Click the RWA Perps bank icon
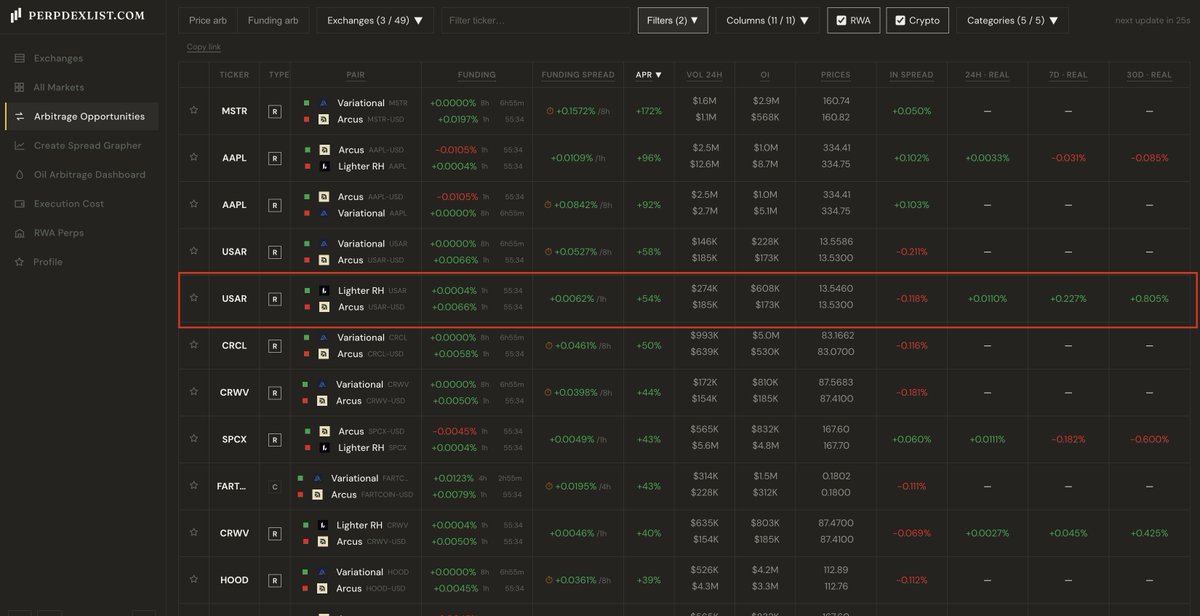 19,233
